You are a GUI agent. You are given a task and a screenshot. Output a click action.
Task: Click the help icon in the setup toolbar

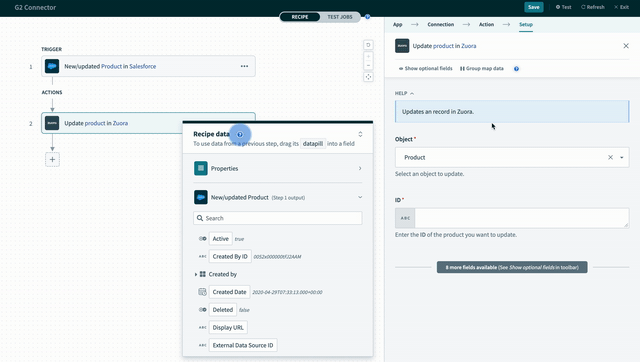point(516,69)
